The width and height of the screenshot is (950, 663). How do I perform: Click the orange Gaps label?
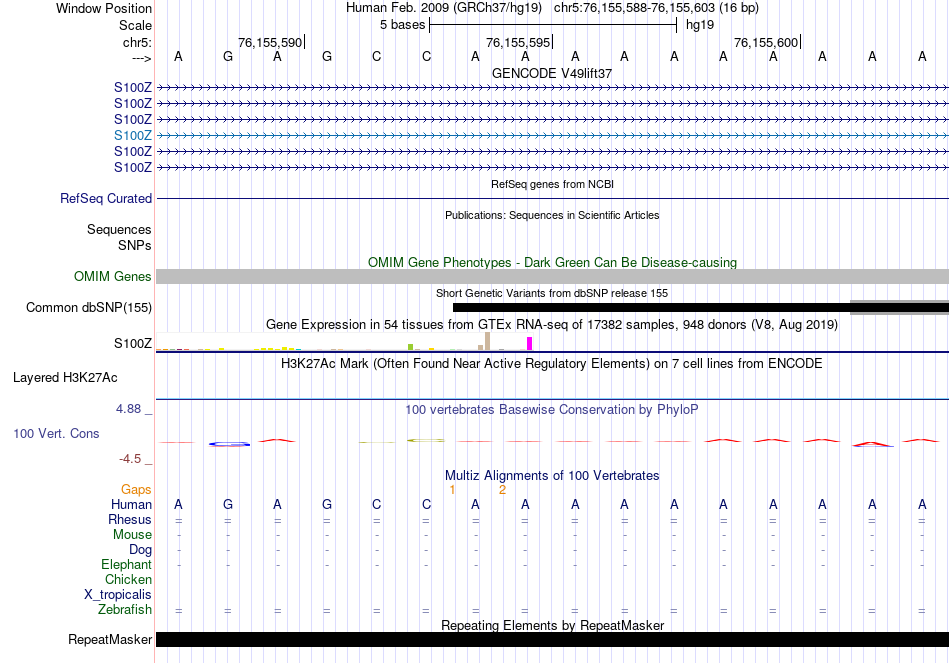click(x=136, y=489)
